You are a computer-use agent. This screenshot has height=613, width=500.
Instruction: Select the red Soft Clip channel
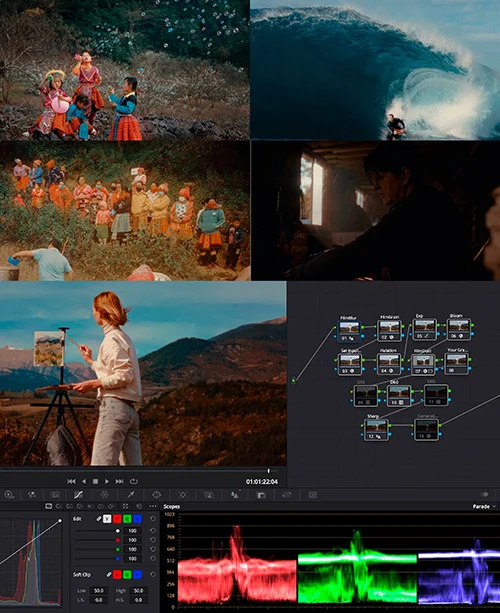coord(117,575)
